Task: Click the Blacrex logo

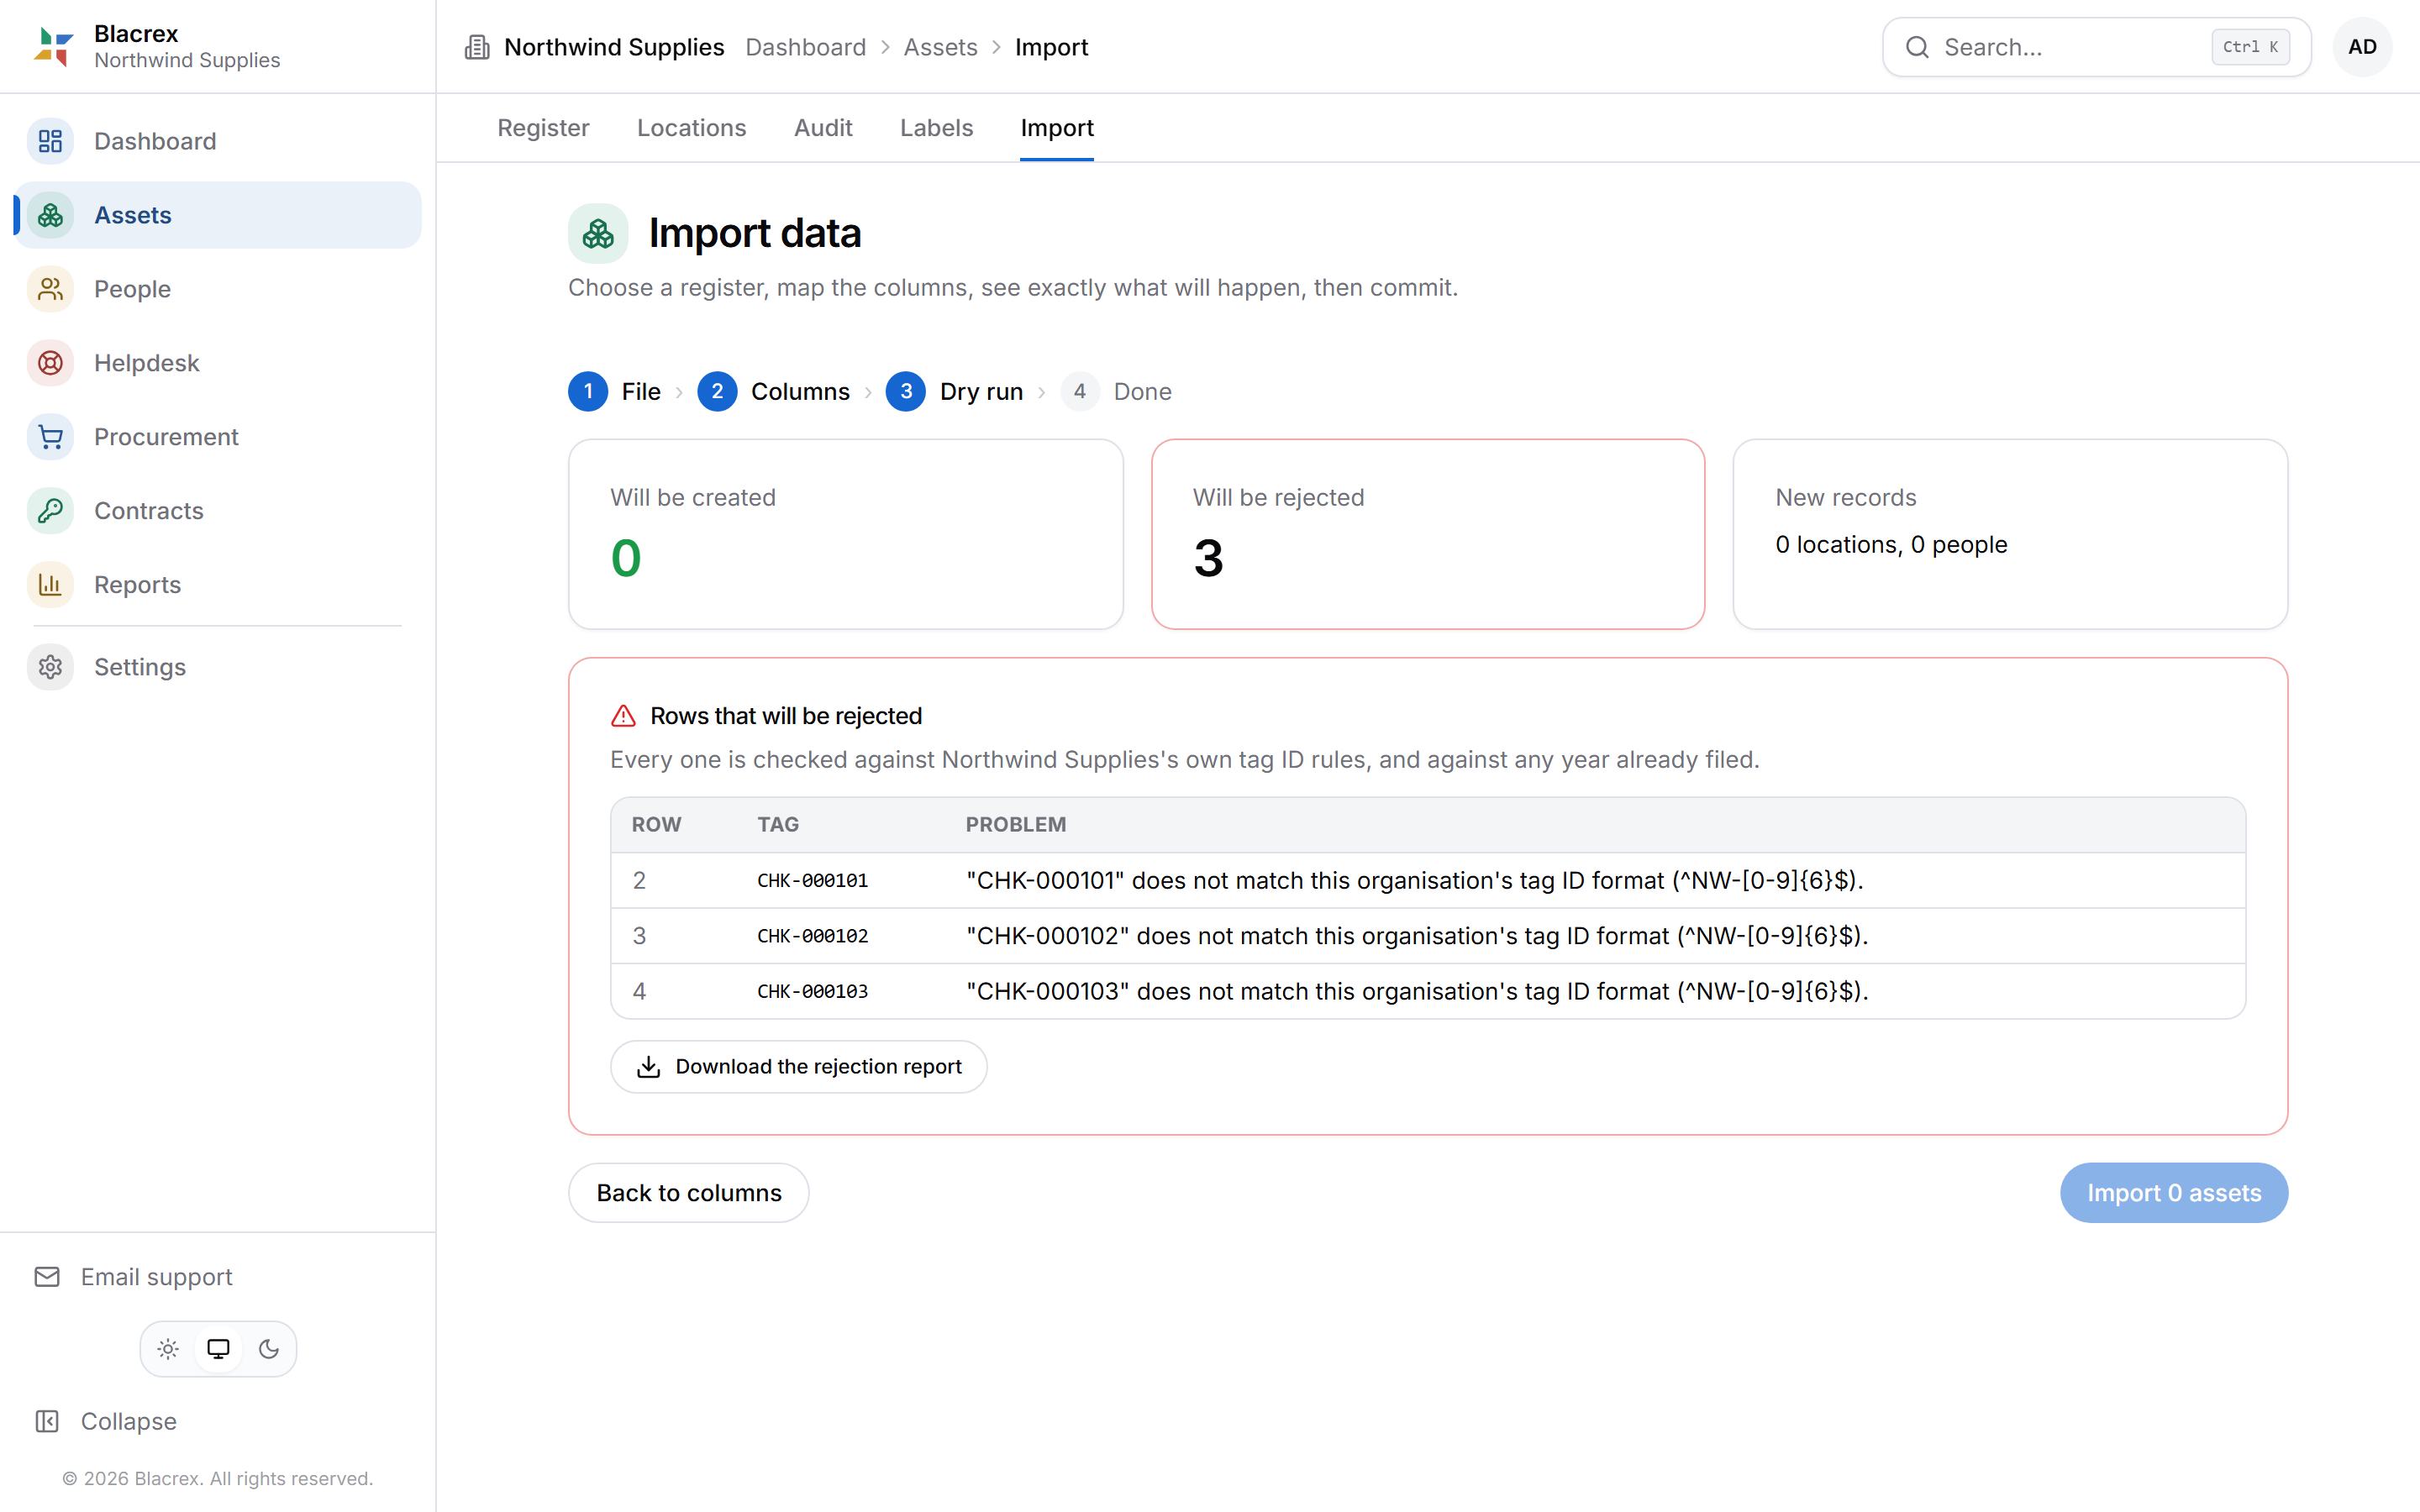Action: (x=54, y=47)
